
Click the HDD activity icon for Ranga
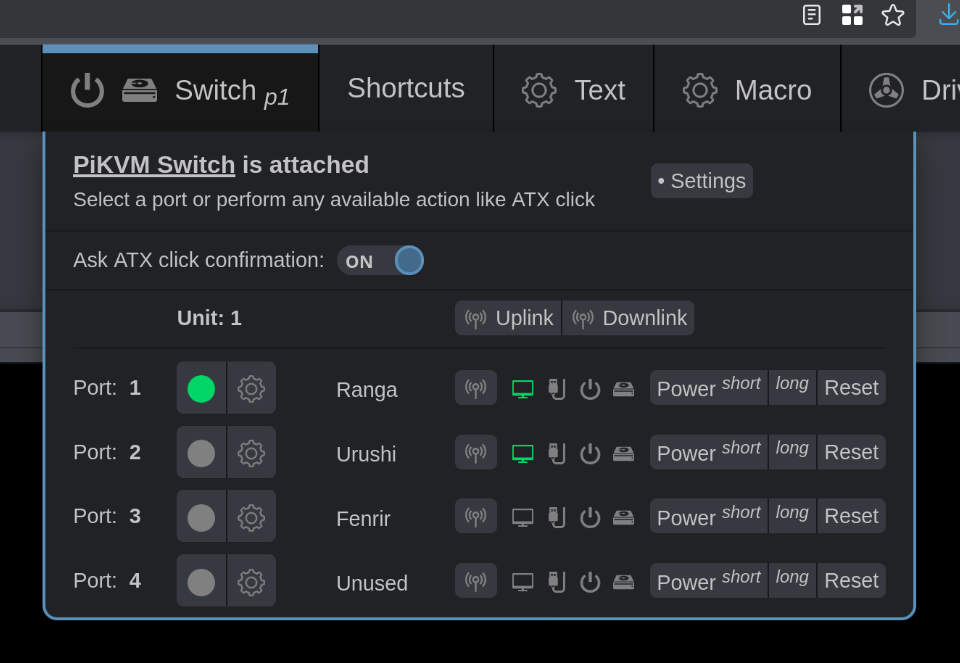coord(623,389)
